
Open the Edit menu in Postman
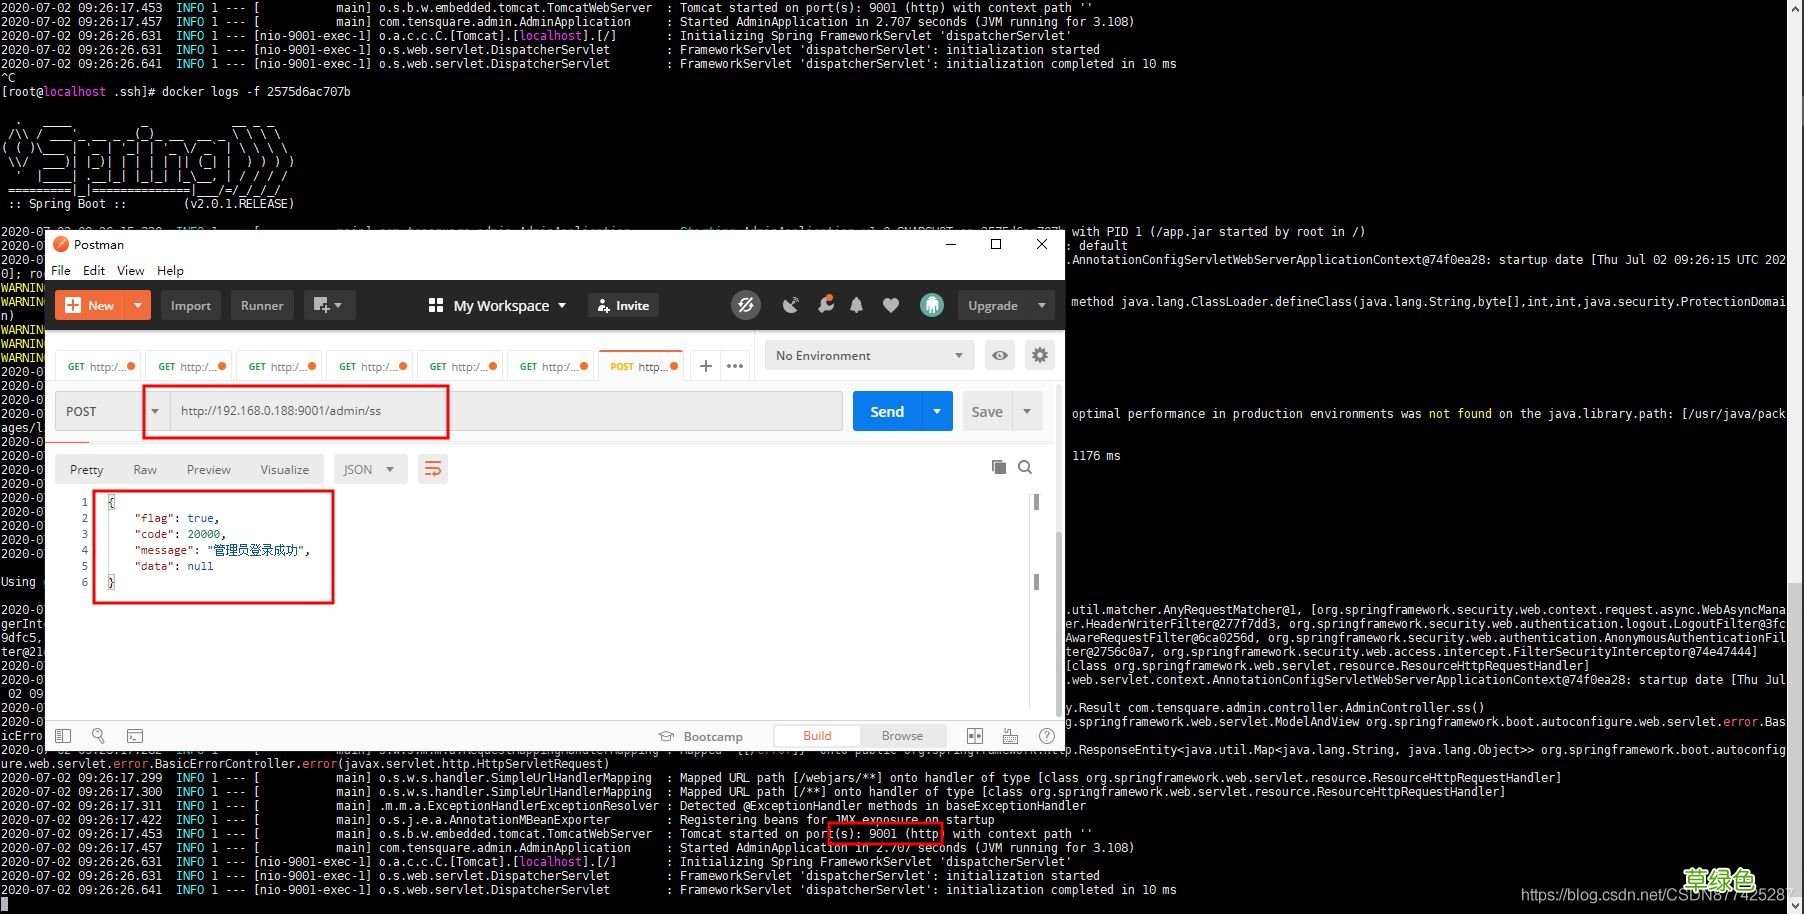94,270
